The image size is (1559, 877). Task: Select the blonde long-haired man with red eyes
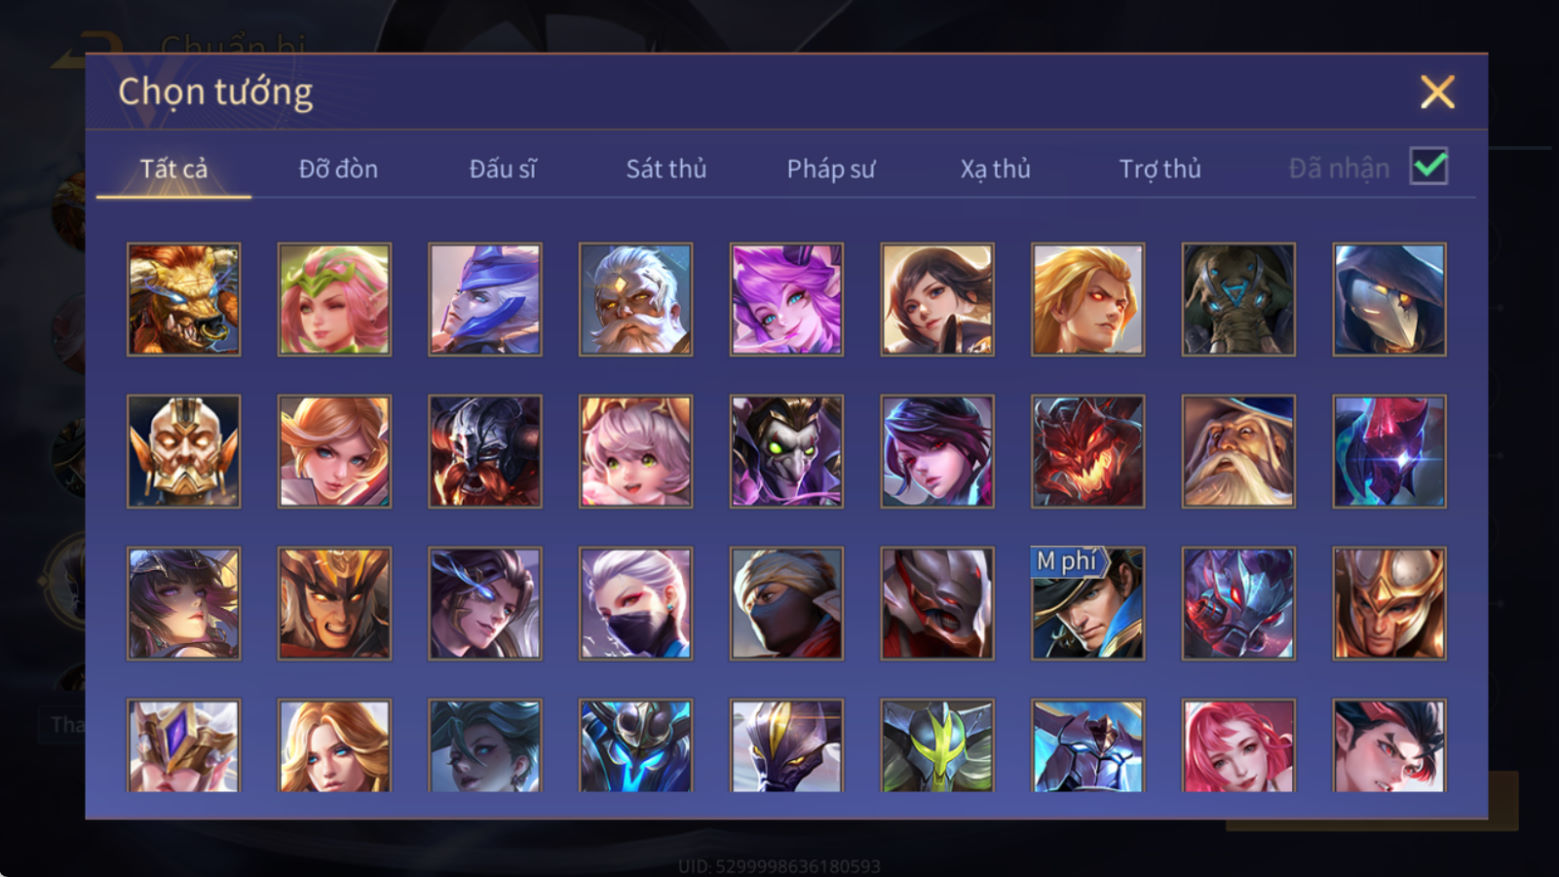[x=1088, y=299]
